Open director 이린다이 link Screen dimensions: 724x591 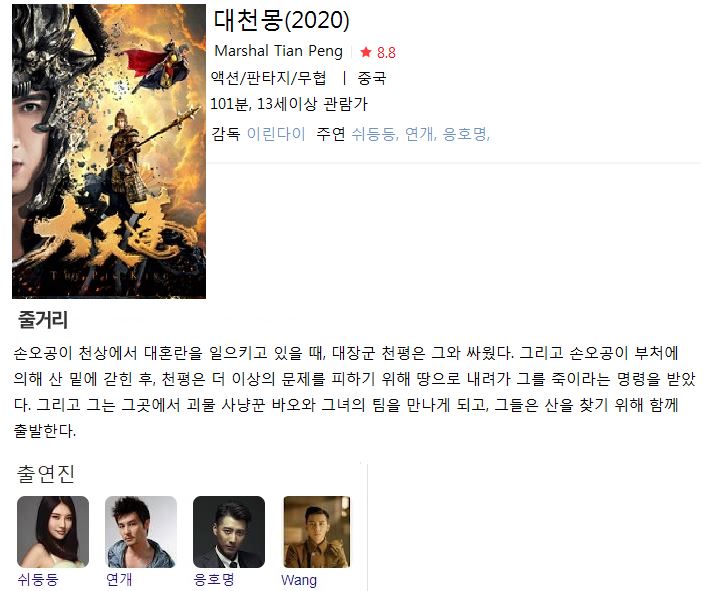(x=276, y=134)
